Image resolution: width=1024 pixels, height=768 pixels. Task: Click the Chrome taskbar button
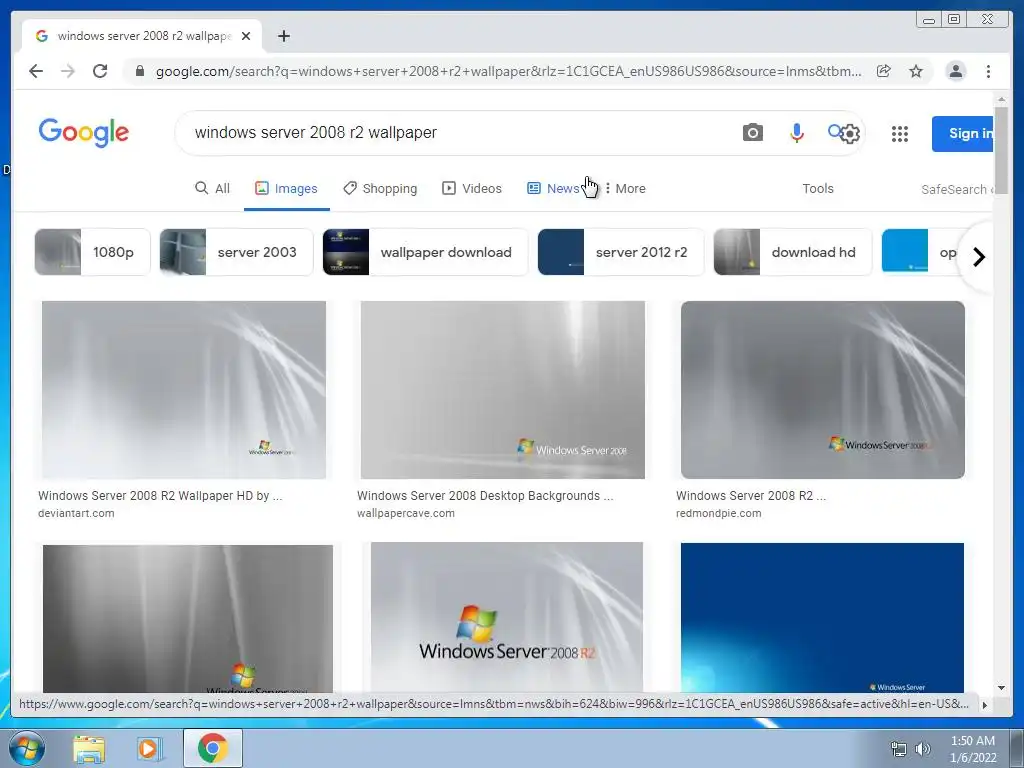(x=213, y=748)
